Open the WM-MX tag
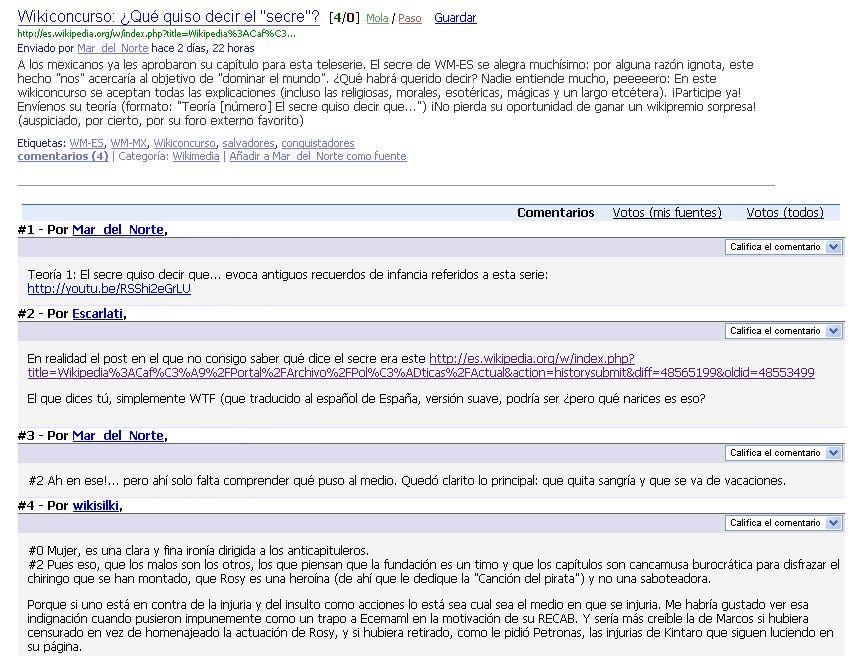This screenshot has width=861, height=656. pos(128,143)
